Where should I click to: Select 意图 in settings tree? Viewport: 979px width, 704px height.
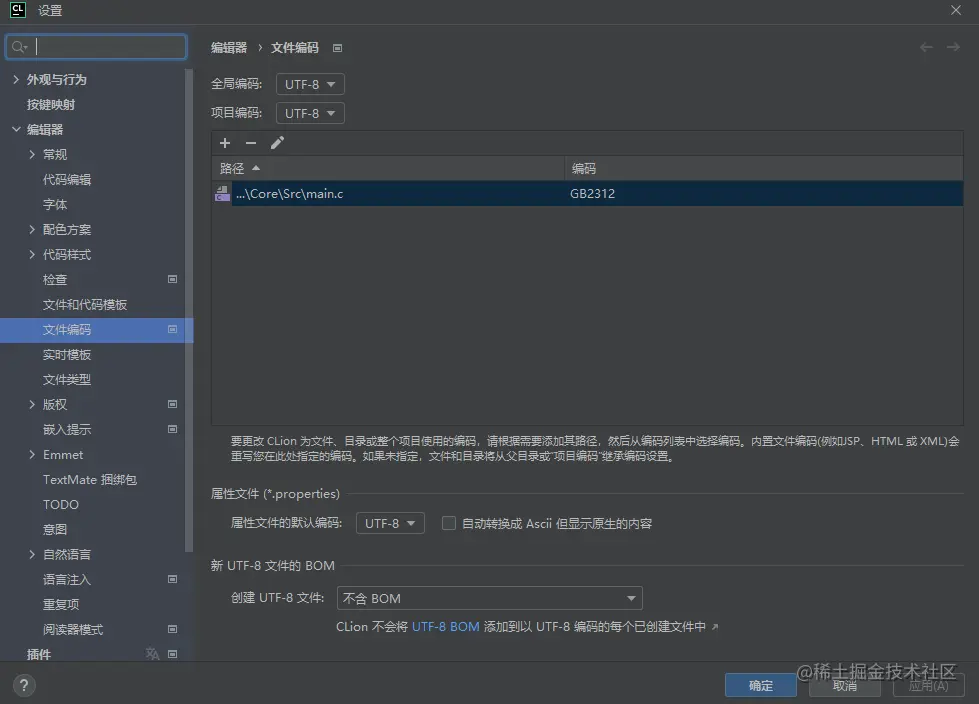[55, 529]
